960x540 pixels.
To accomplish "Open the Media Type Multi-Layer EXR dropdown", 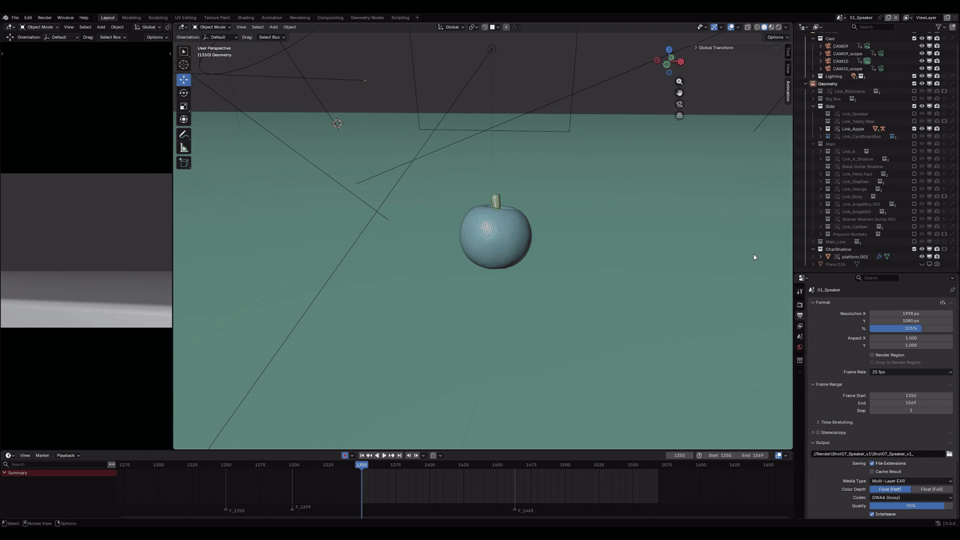I will pos(911,481).
